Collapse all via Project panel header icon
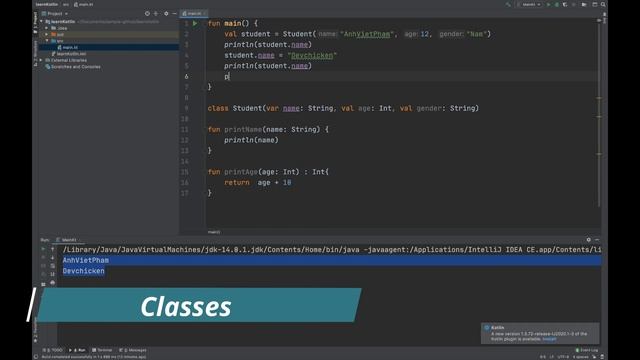This screenshot has height=360, width=640. 156,13
